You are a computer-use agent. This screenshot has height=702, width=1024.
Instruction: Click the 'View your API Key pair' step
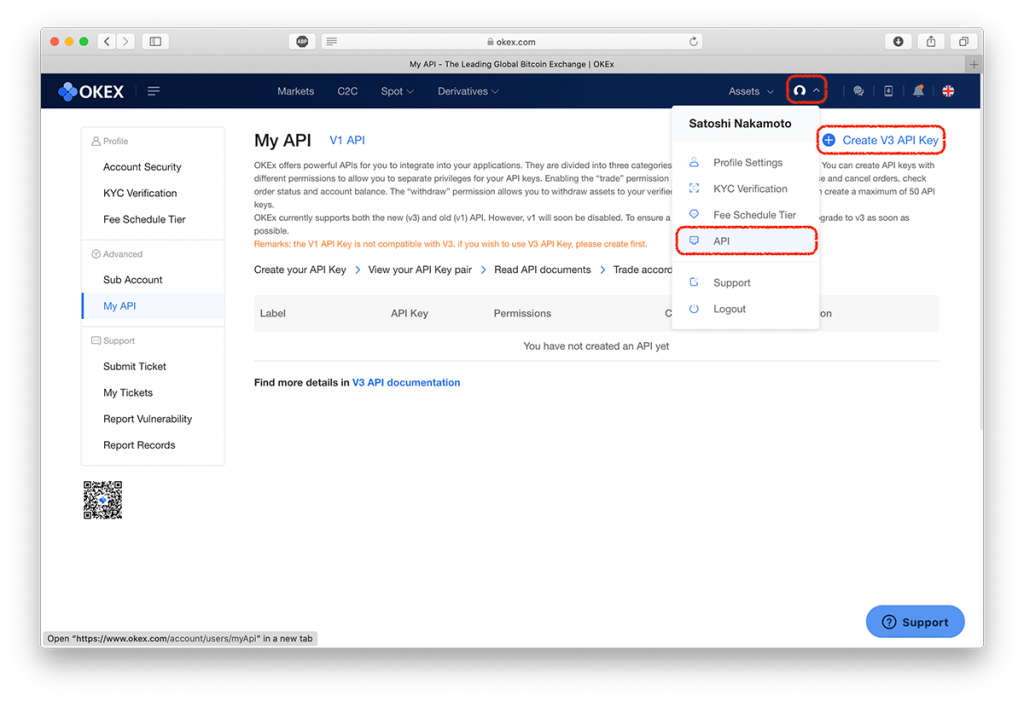420,270
